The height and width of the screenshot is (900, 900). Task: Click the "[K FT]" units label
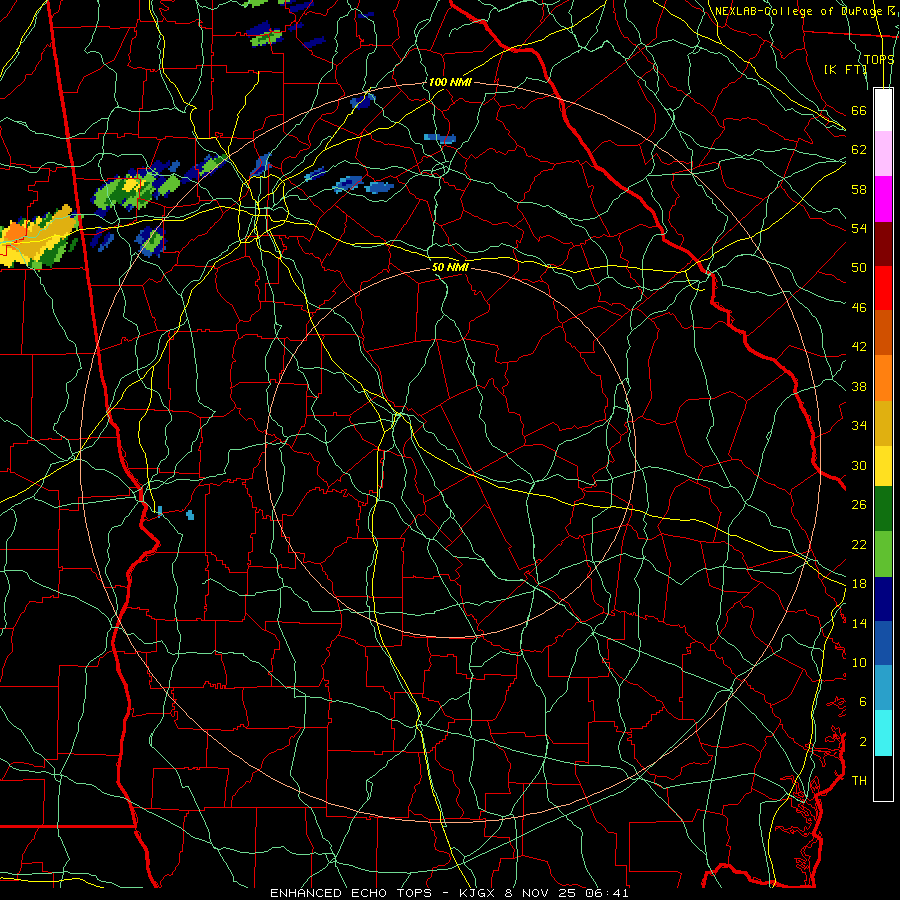click(845, 69)
